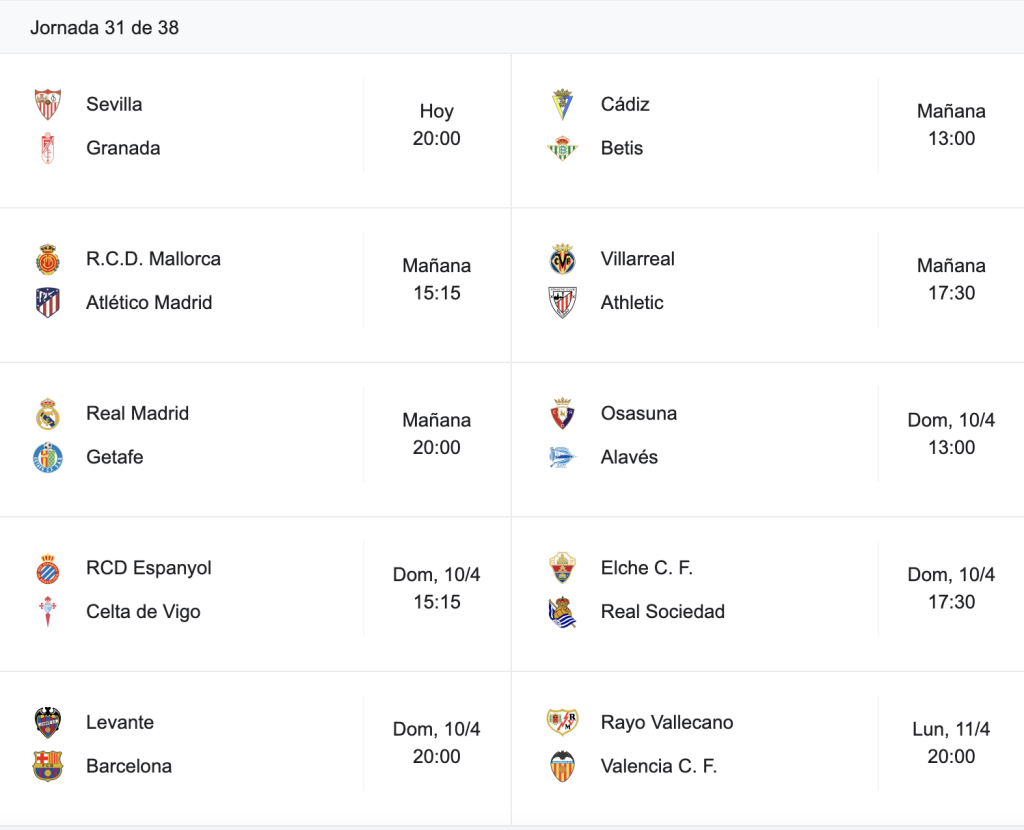Open the Rayo Vallecano team link

coord(667,722)
